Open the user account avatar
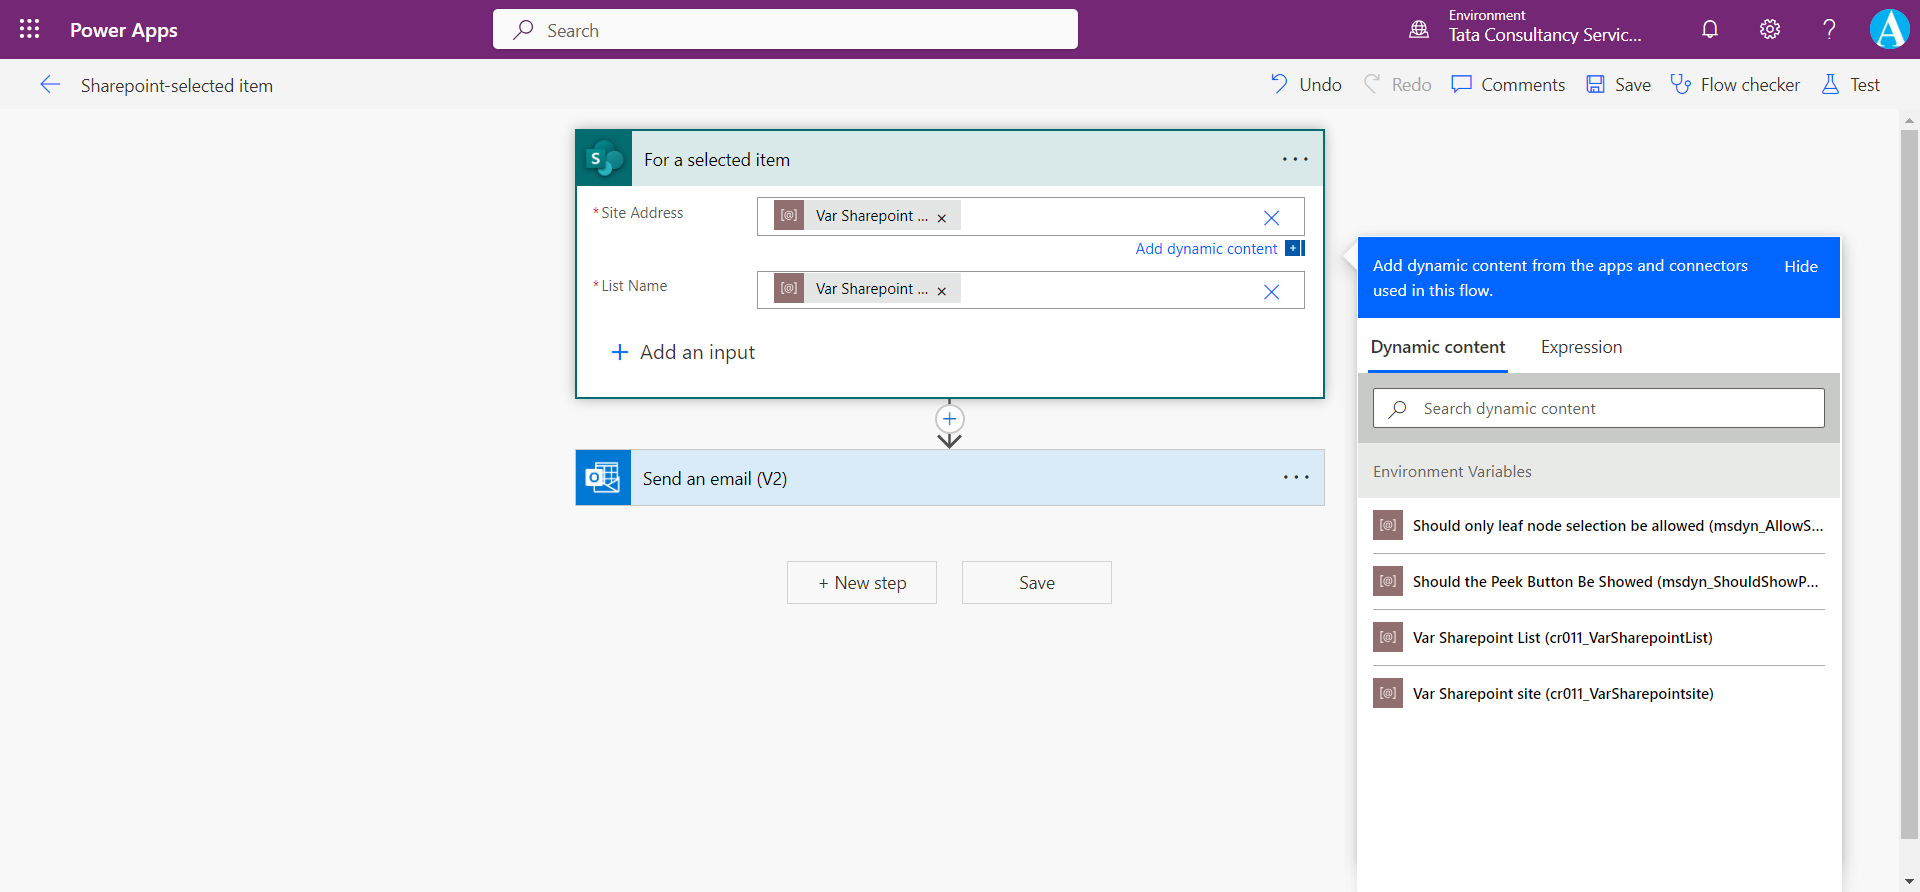This screenshot has height=892, width=1920. tap(1888, 29)
